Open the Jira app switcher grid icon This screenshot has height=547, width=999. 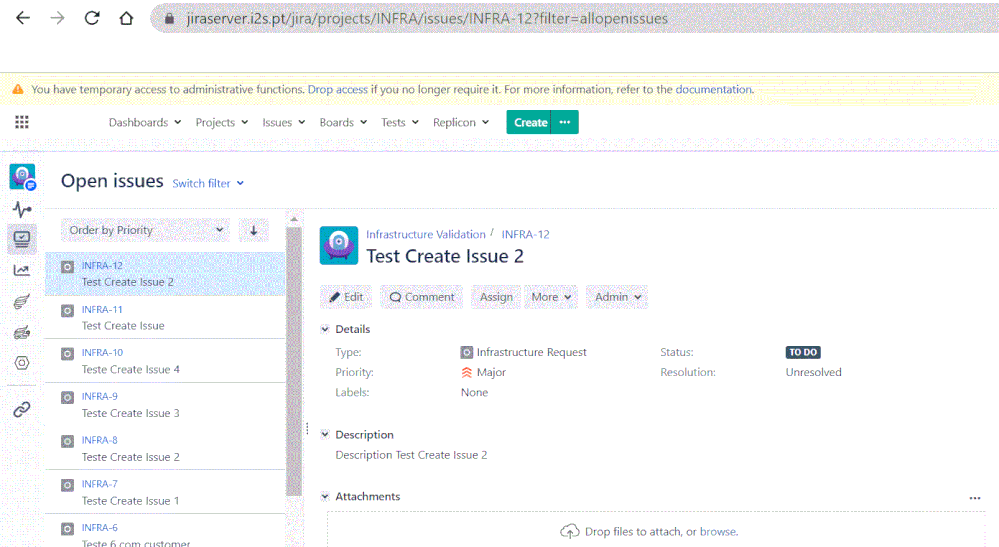tap(22, 122)
